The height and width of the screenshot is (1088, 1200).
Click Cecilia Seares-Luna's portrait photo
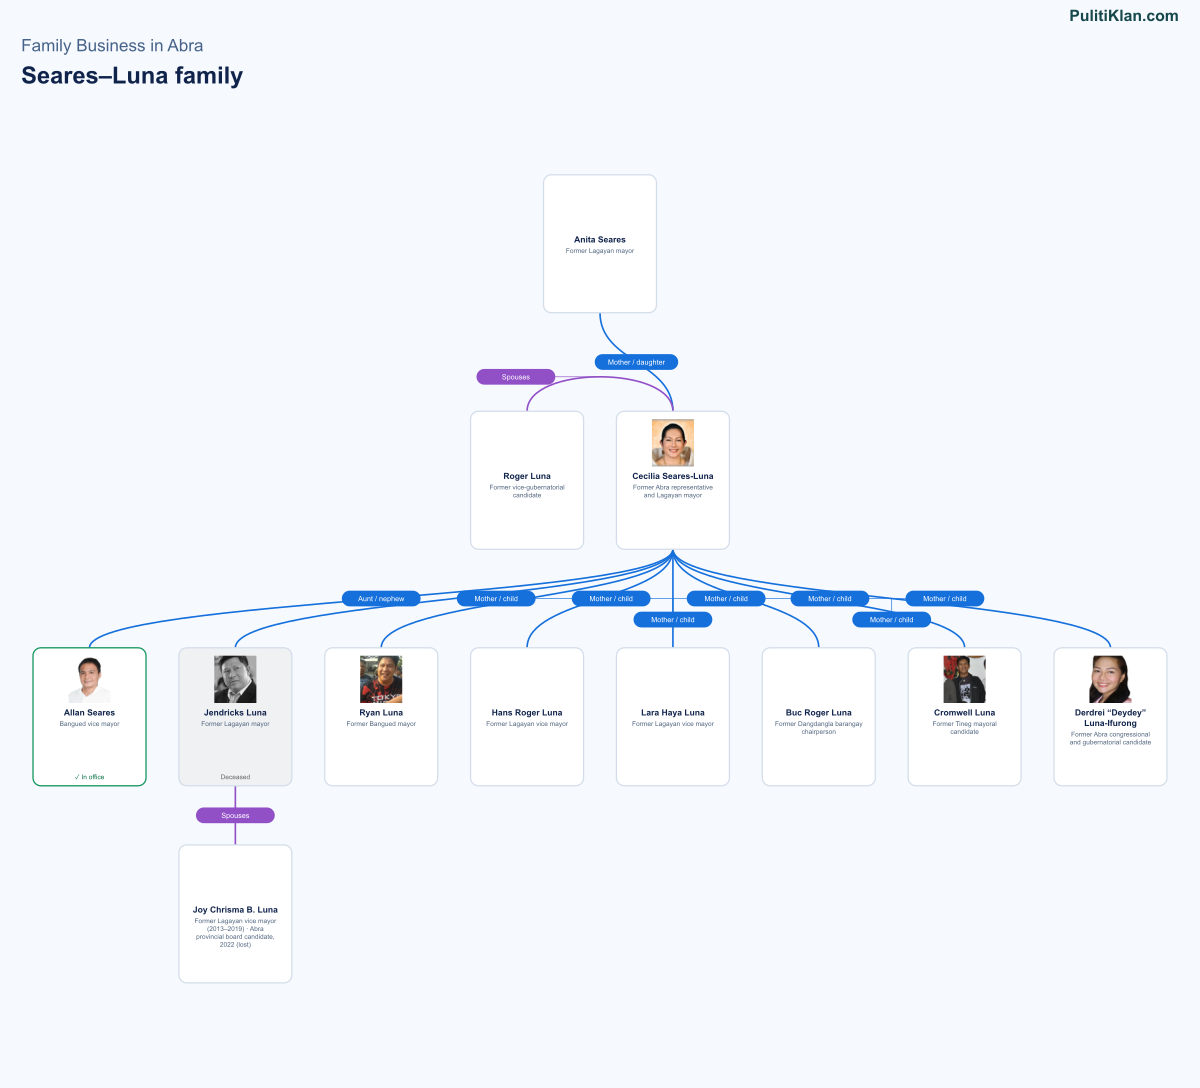673,443
